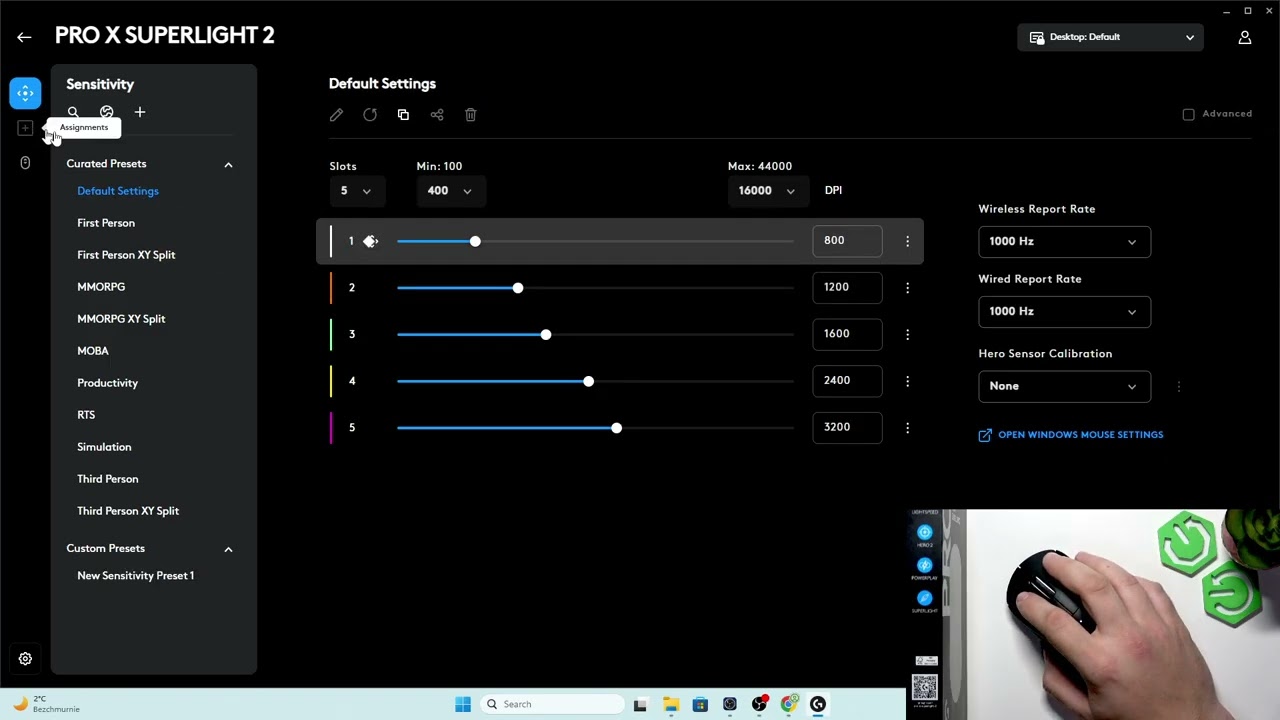Open the maximum DPI 16000 dropdown
This screenshot has width=1280, height=720.
pos(767,191)
